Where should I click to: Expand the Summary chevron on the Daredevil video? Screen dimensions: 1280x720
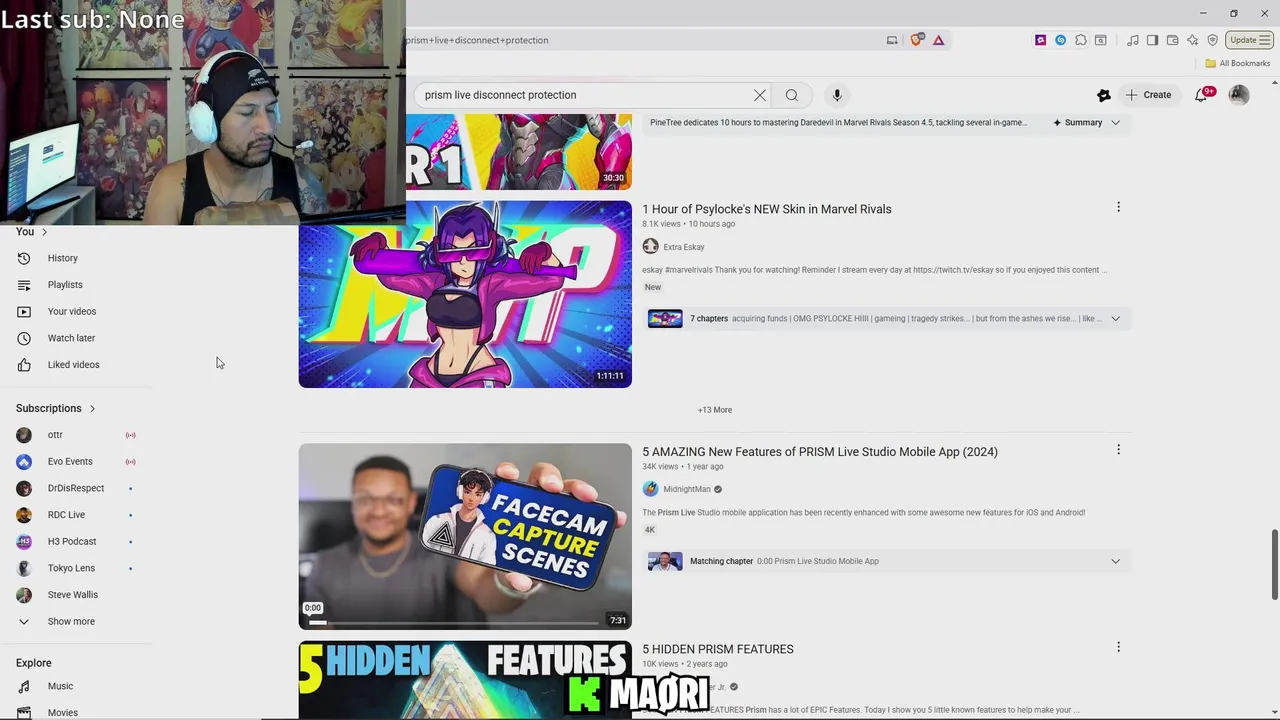1116,123
